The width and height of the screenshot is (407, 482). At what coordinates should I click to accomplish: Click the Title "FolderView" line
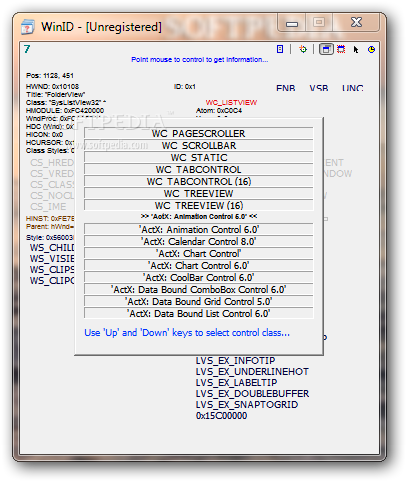click(x=55, y=95)
